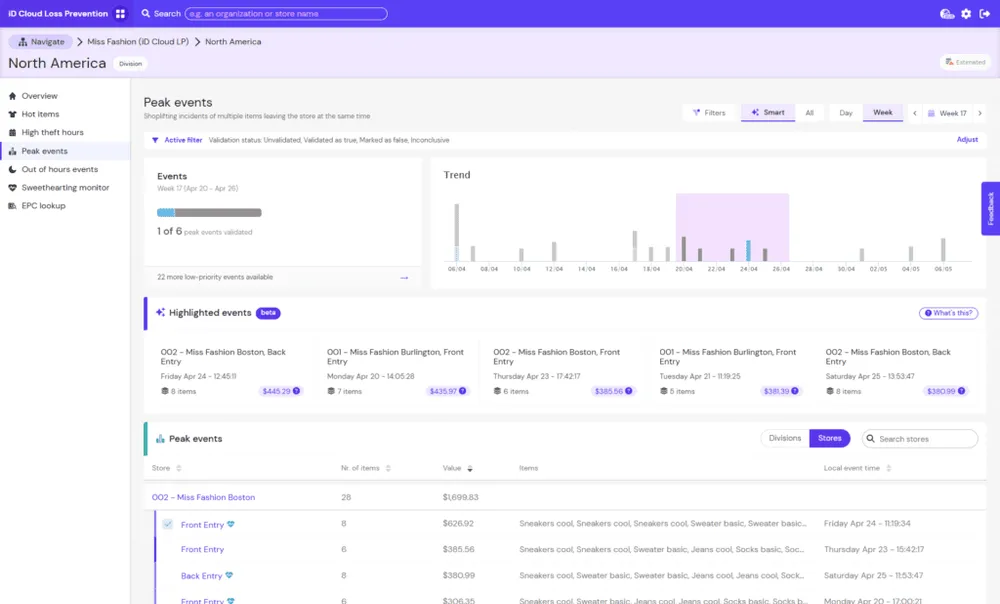Open the Sweethearting monitor sidebar item
Image resolution: width=1000 pixels, height=604 pixels.
click(65, 188)
